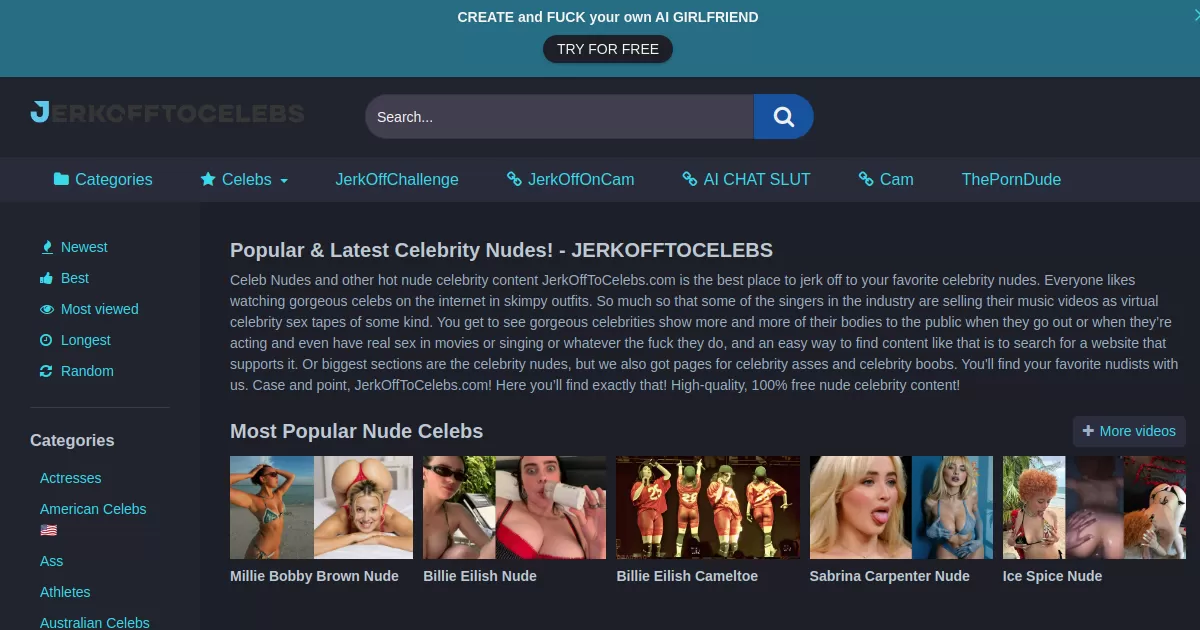Open the JerkOffChallenge nav item
The width and height of the screenshot is (1200, 630).
point(397,180)
